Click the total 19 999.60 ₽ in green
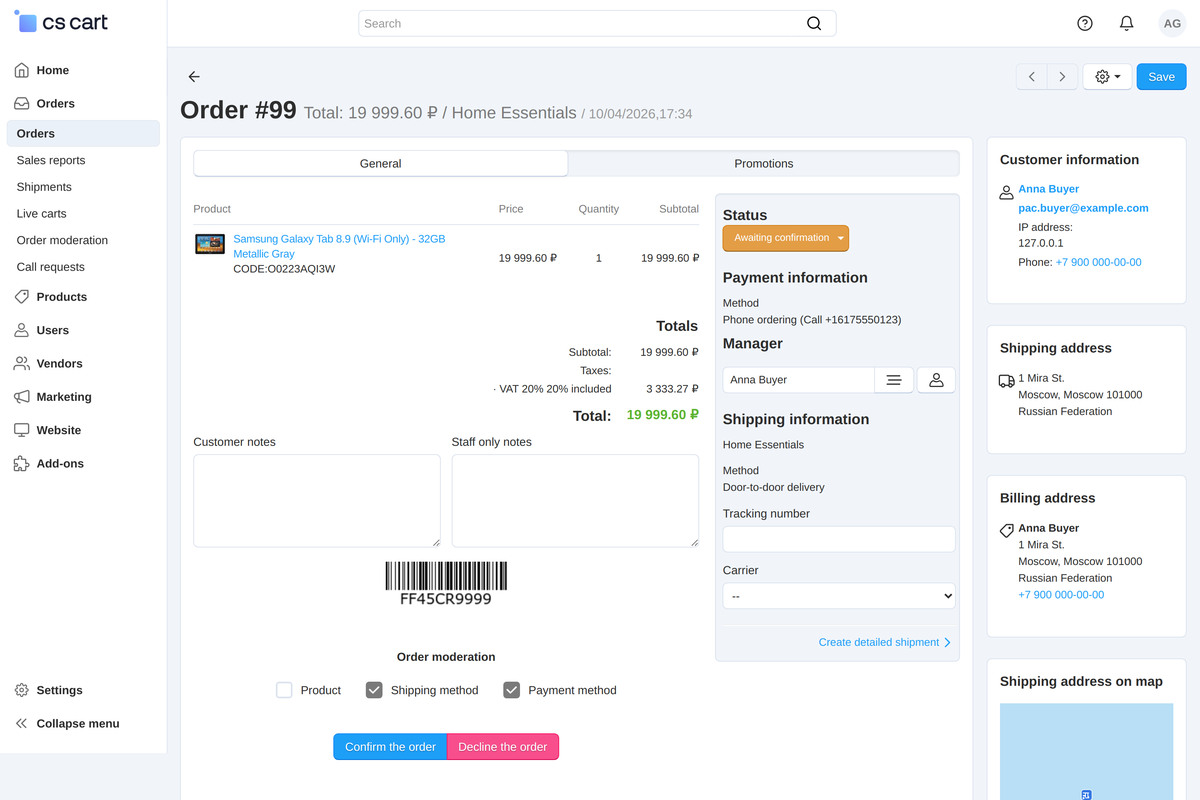Screen dimensions: 1200x800 click(x=662, y=415)
